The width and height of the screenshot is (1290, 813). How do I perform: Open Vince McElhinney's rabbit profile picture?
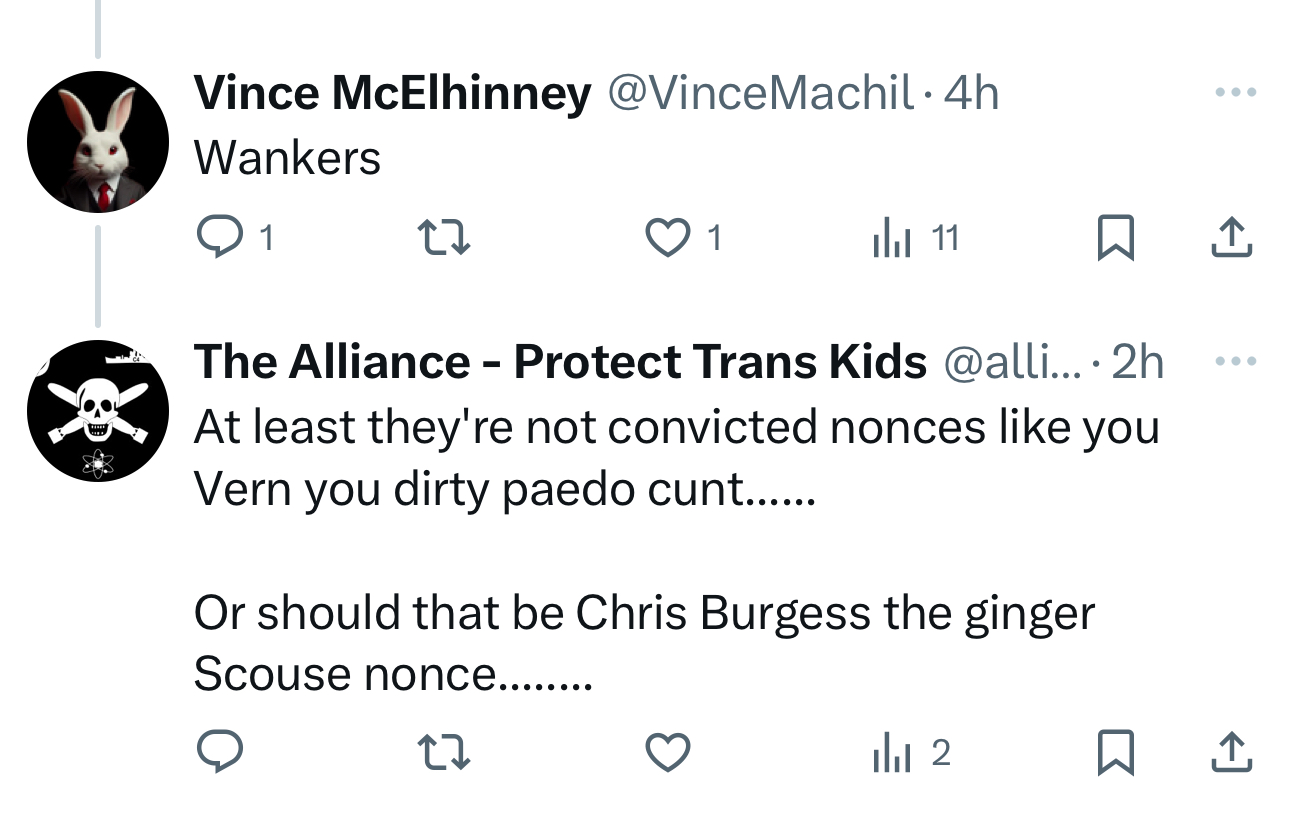pyautogui.click(x=97, y=142)
